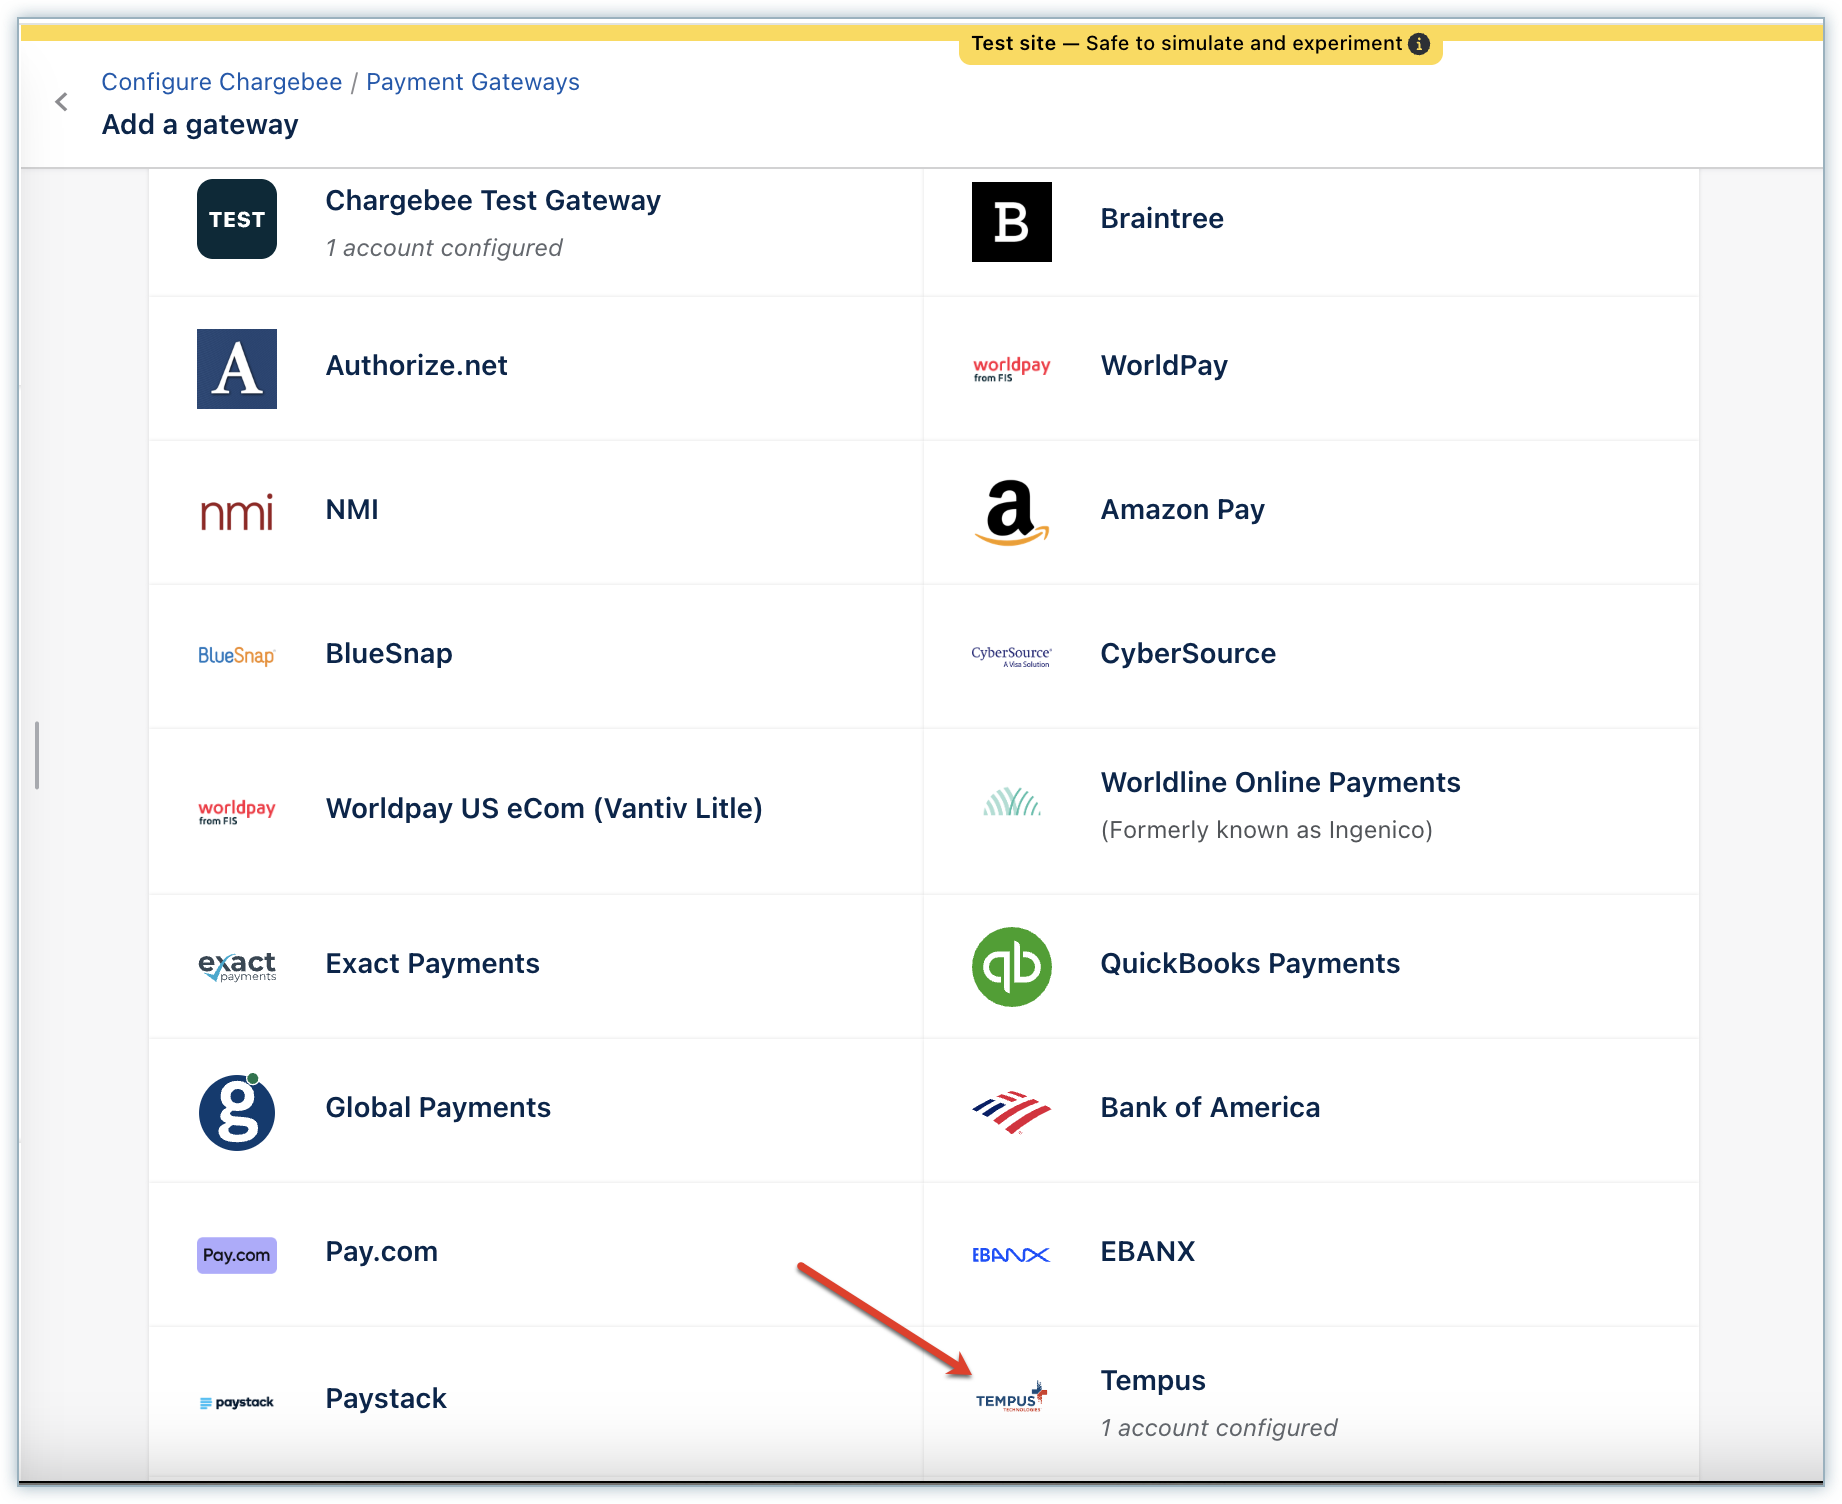This screenshot has height=1504, width=1842.
Task: Select the Global Payments logo icon
Action: pyautogui.click(x=237, y=1111)
